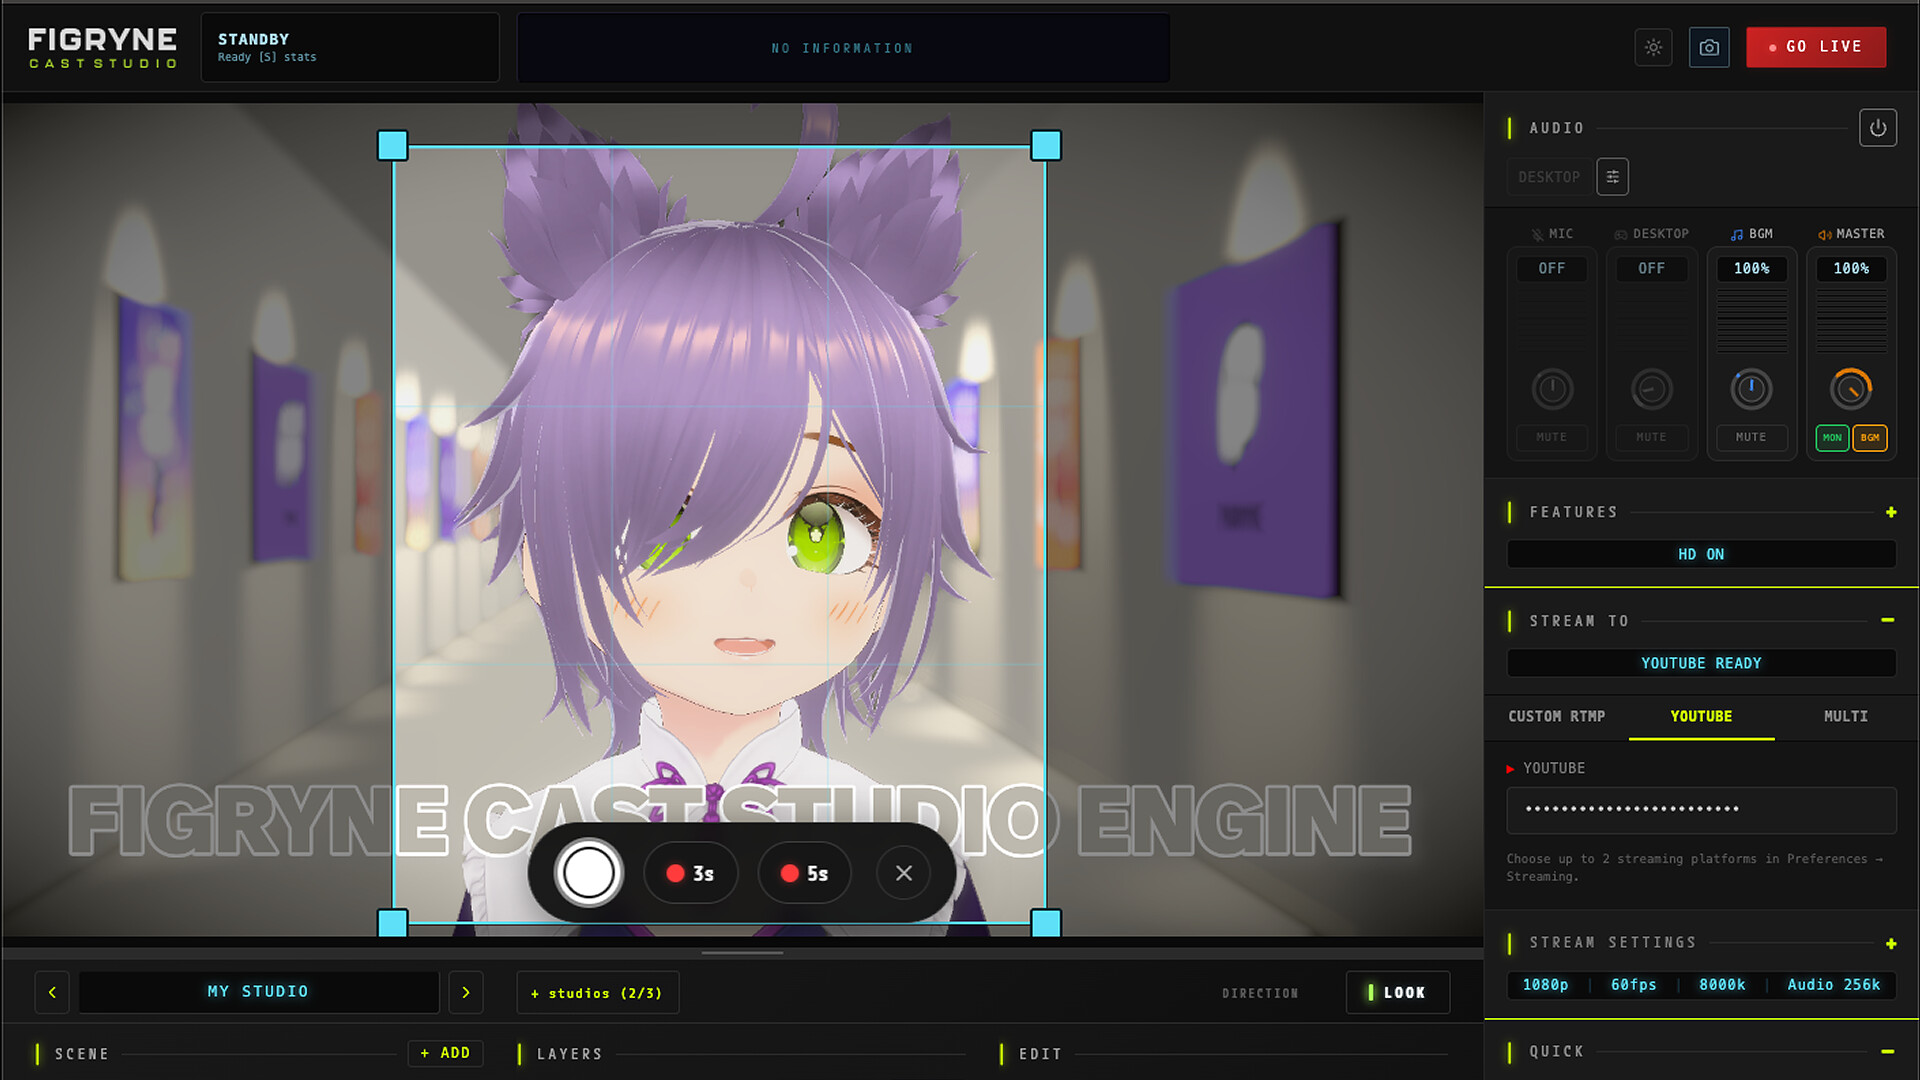Screen dimensions: 1920x1080
Task: Click the LAYERS panel header
Action: 569,1054
